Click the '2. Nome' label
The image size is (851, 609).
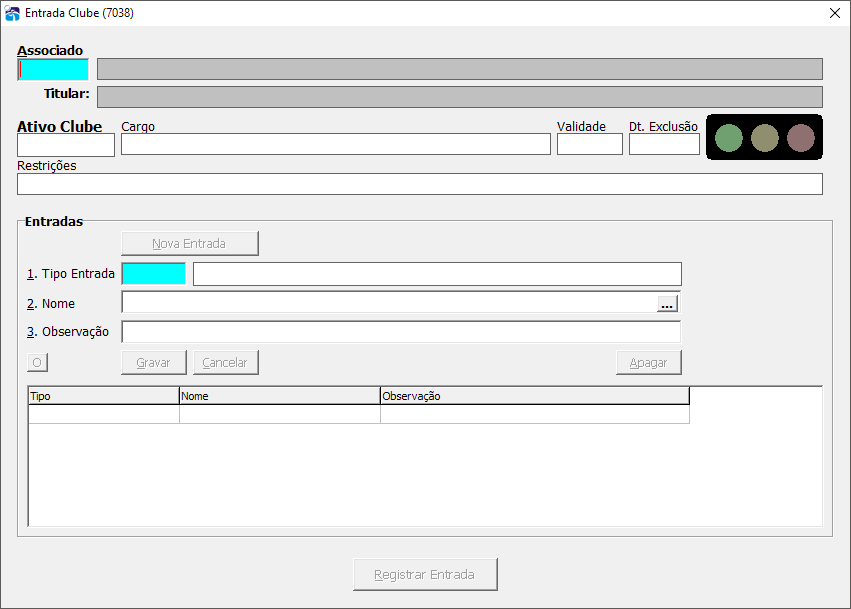[x=51, y=304]
